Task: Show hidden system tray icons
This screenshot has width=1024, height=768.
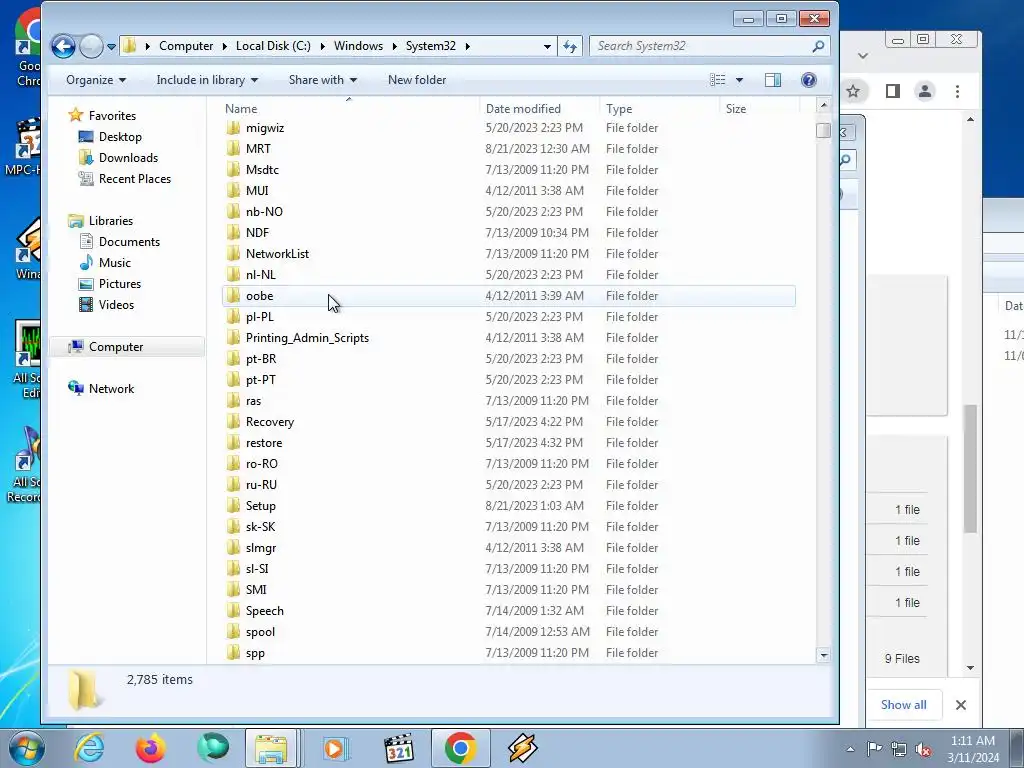Action: click(x=850, y=749)
